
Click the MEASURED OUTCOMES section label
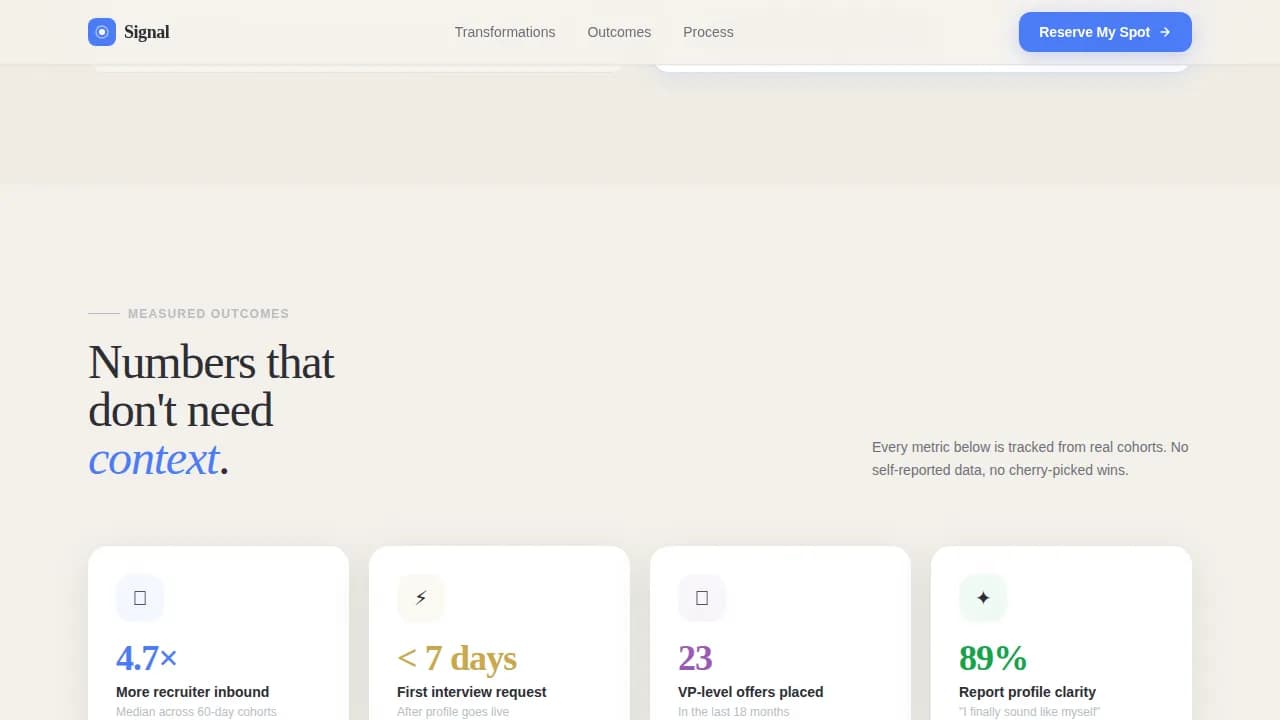click(208, 314)
